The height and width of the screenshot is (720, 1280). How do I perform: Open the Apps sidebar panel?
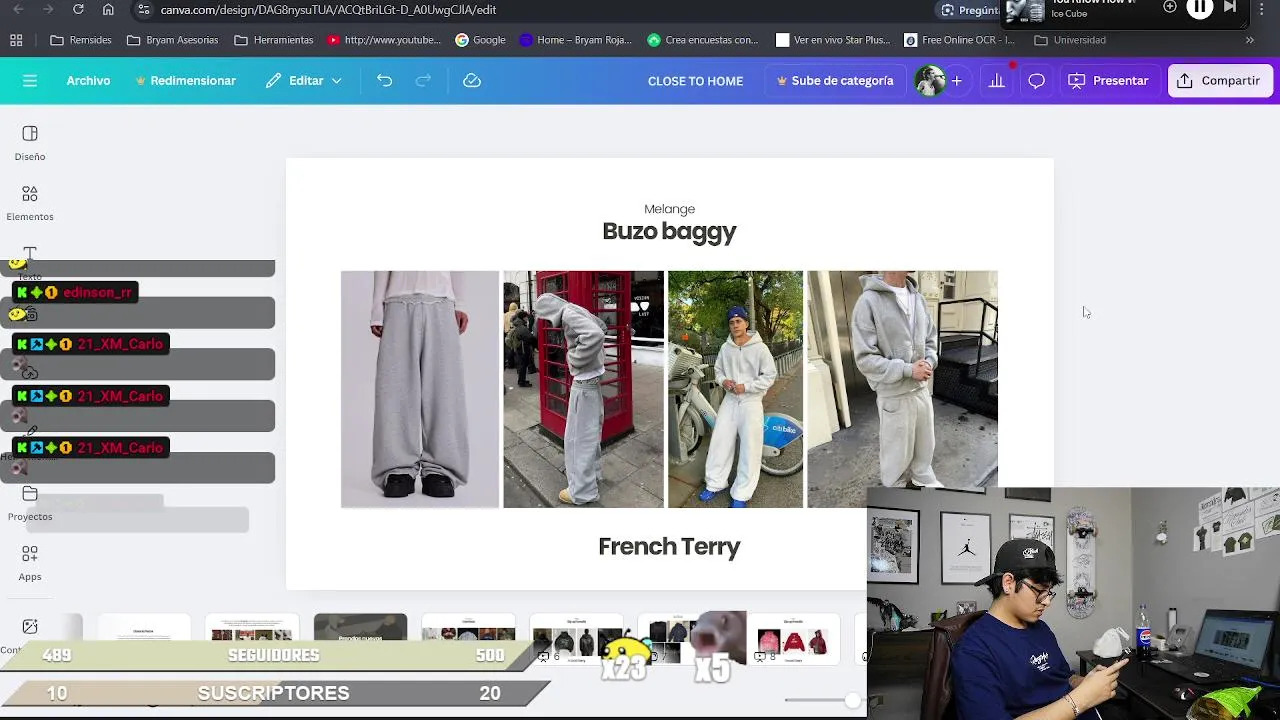pos(30,563)
